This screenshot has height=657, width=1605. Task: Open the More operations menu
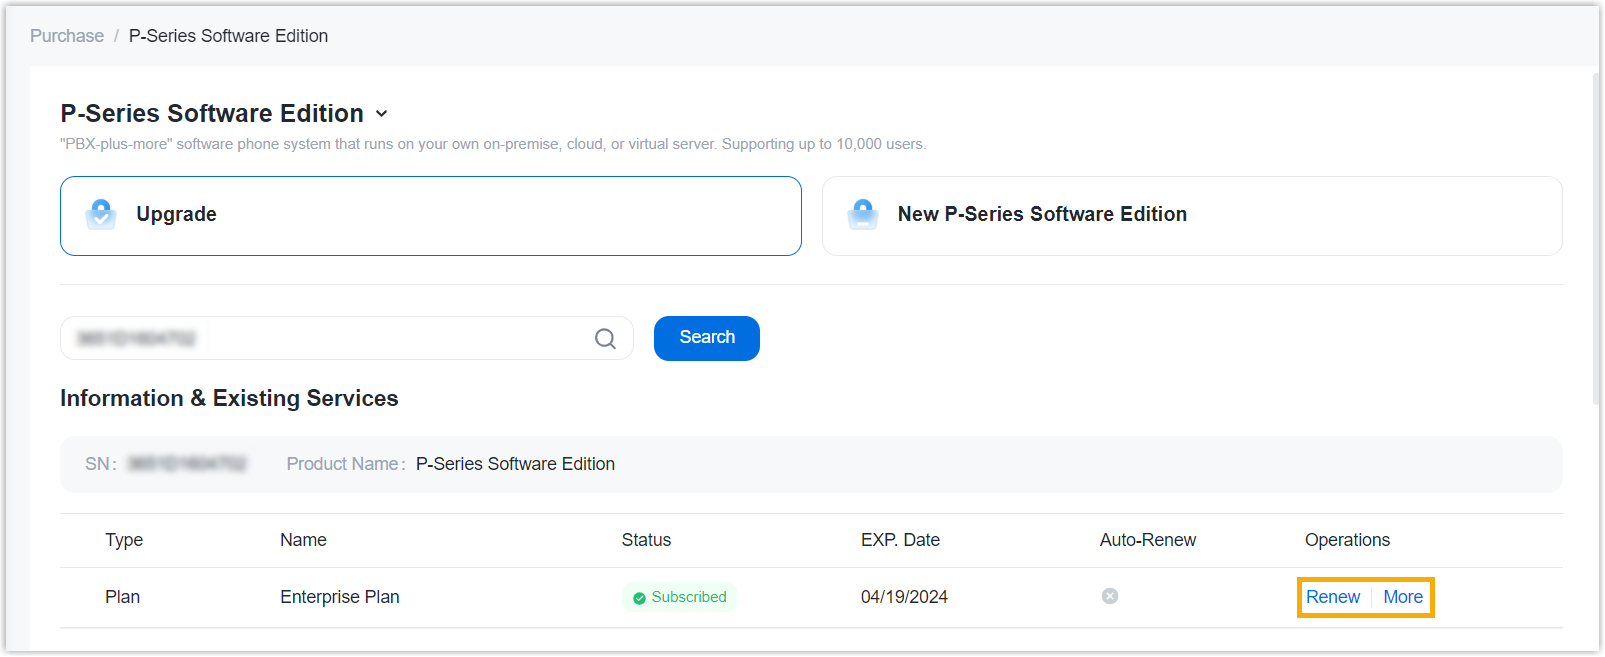click(1403, 597)
